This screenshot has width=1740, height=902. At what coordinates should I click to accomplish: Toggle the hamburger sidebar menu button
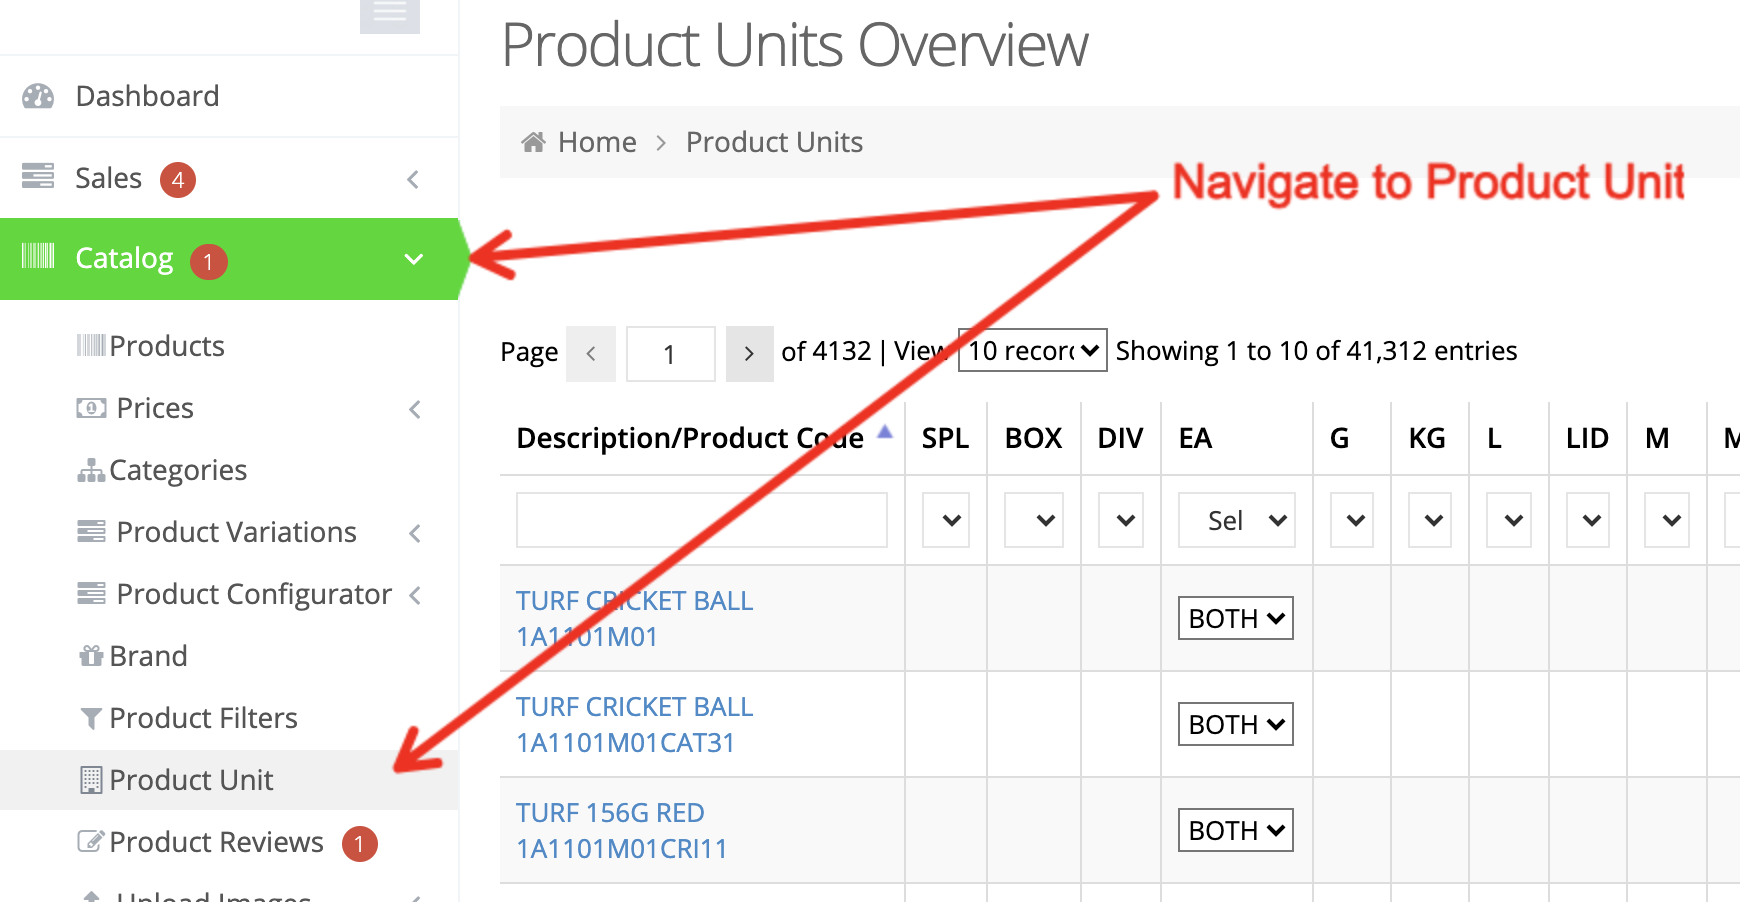point(389,14)
